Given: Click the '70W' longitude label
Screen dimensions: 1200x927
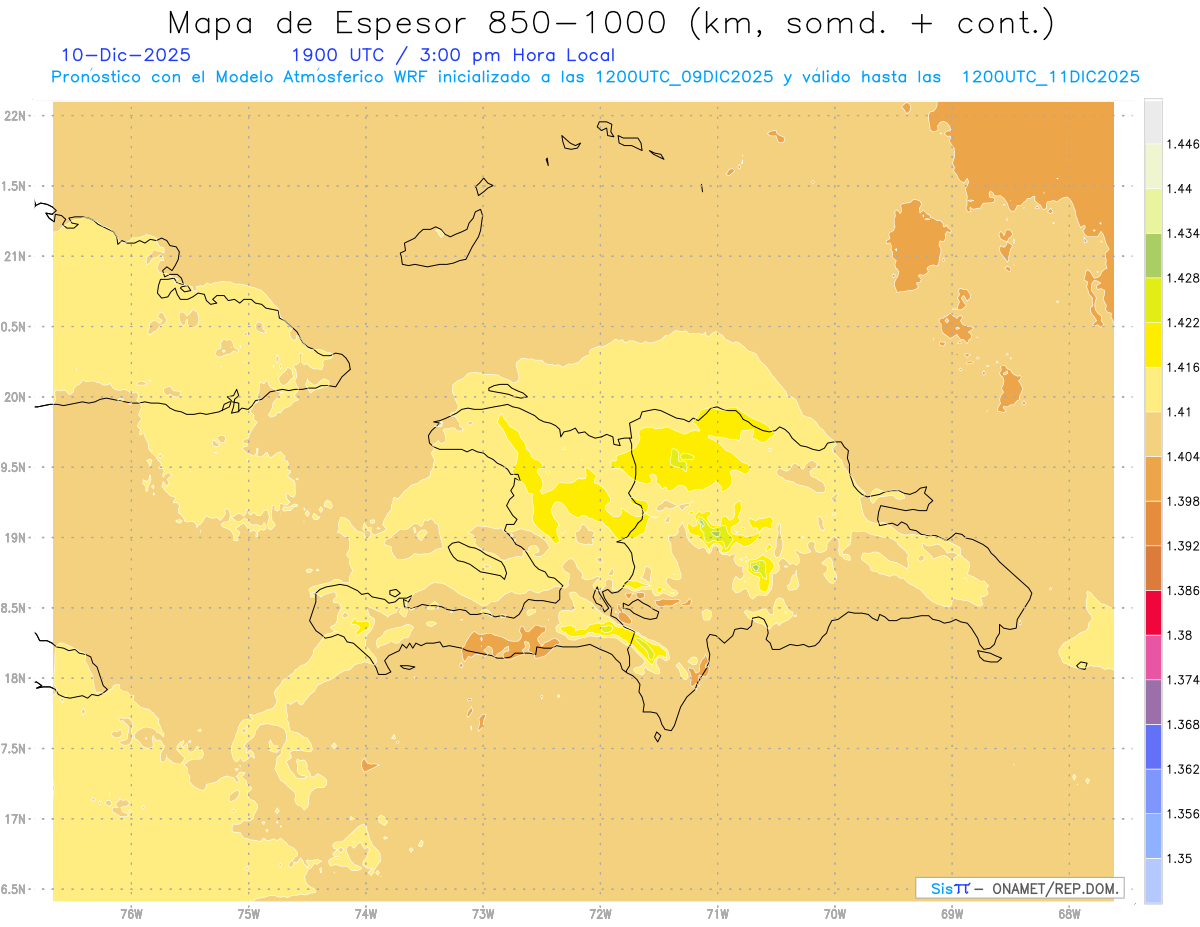Looking at the screenshot, I should (x=835, y=914).
